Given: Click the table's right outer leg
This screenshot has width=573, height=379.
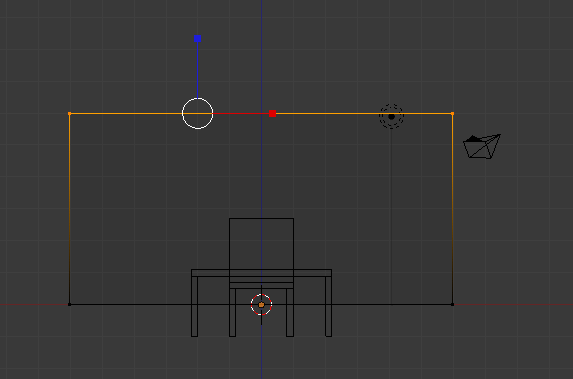Looking at the screenshot, I should (329, 306).
